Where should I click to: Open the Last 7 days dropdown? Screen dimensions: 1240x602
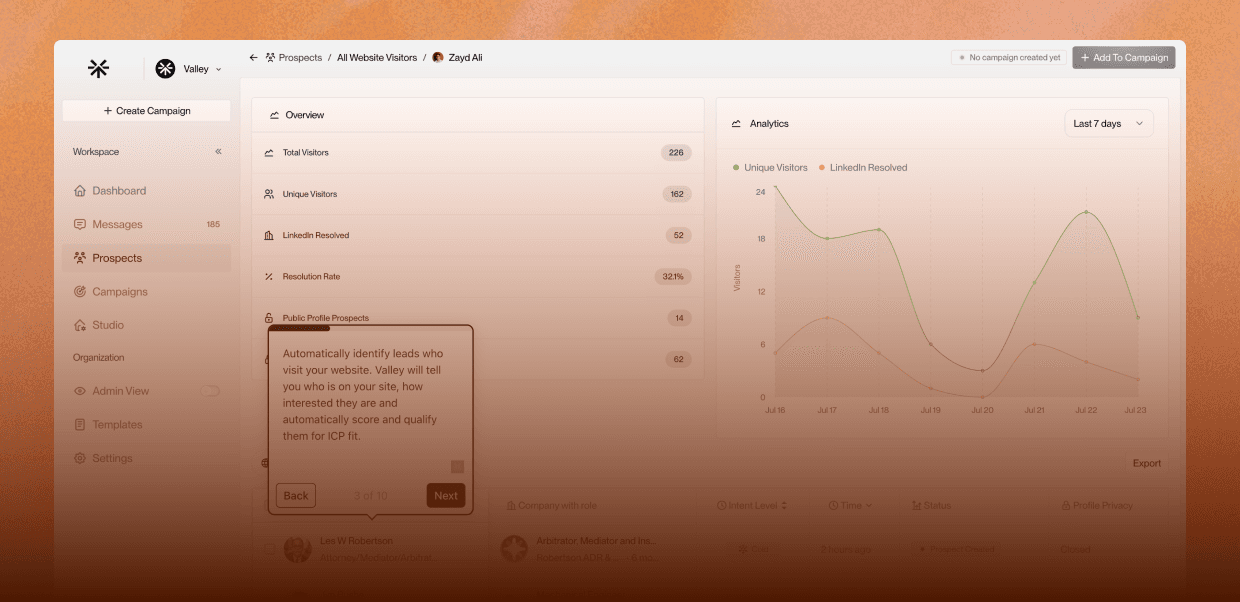[1109, 124]
